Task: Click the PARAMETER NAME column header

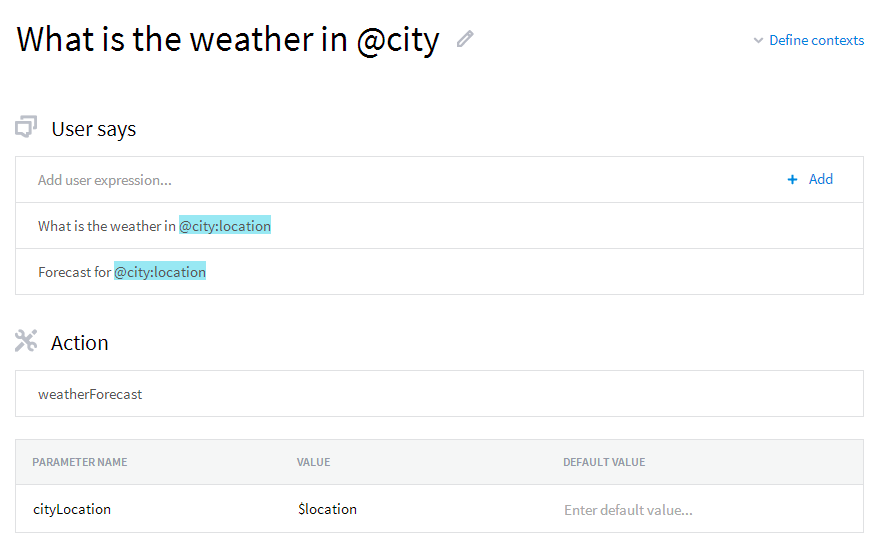Action: tap(80, 462)
